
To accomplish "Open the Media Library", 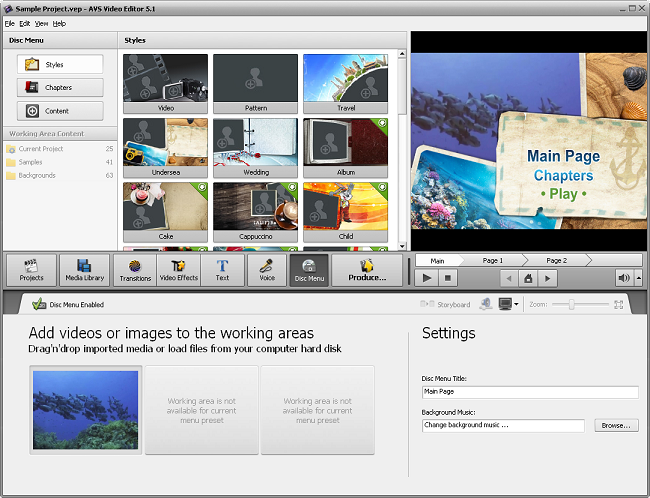I will pyautogui.click(x=85, y=270).
